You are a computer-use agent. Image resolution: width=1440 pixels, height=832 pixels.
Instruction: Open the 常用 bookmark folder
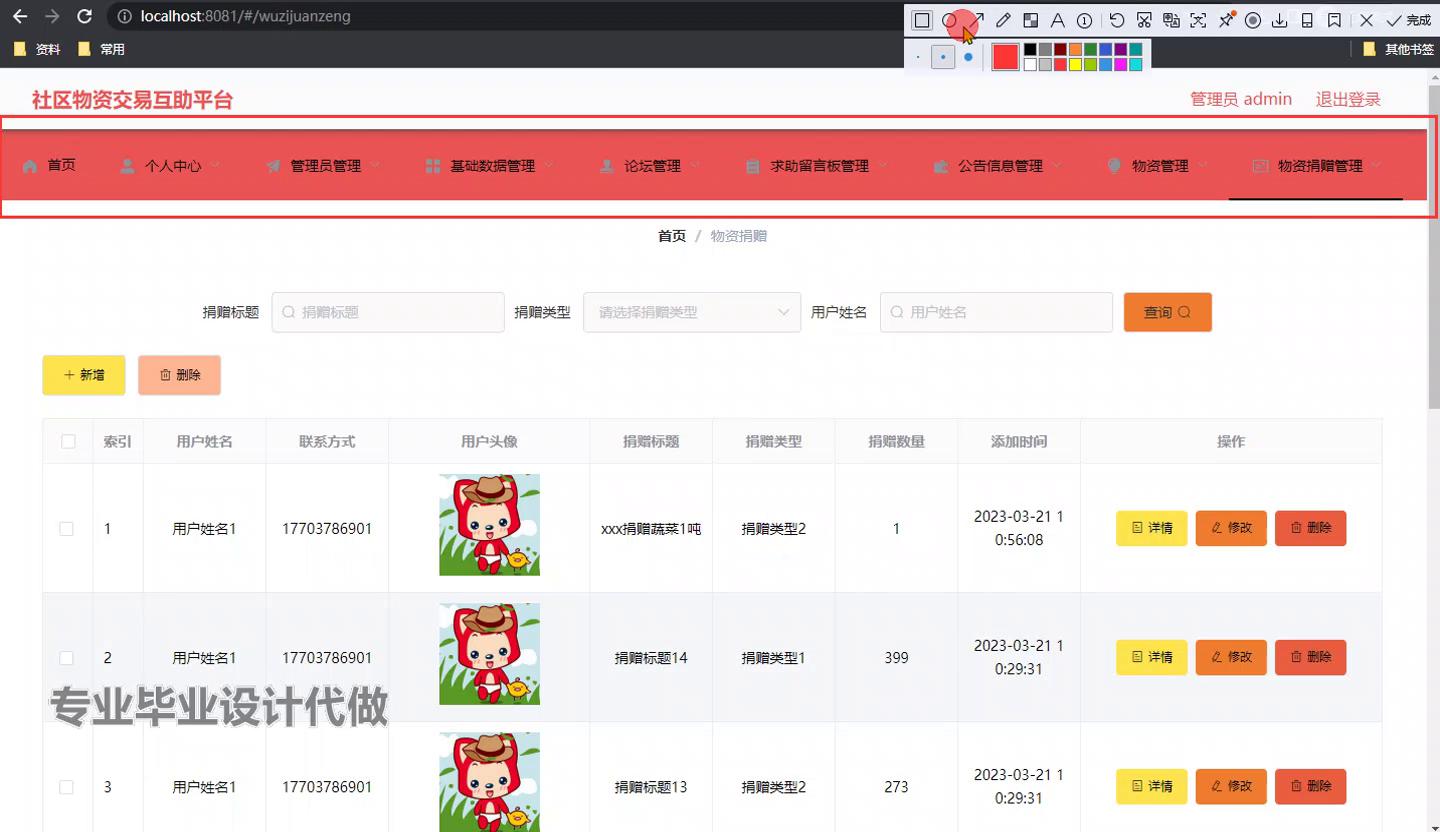pyautogui.click(x=102, y=48)
